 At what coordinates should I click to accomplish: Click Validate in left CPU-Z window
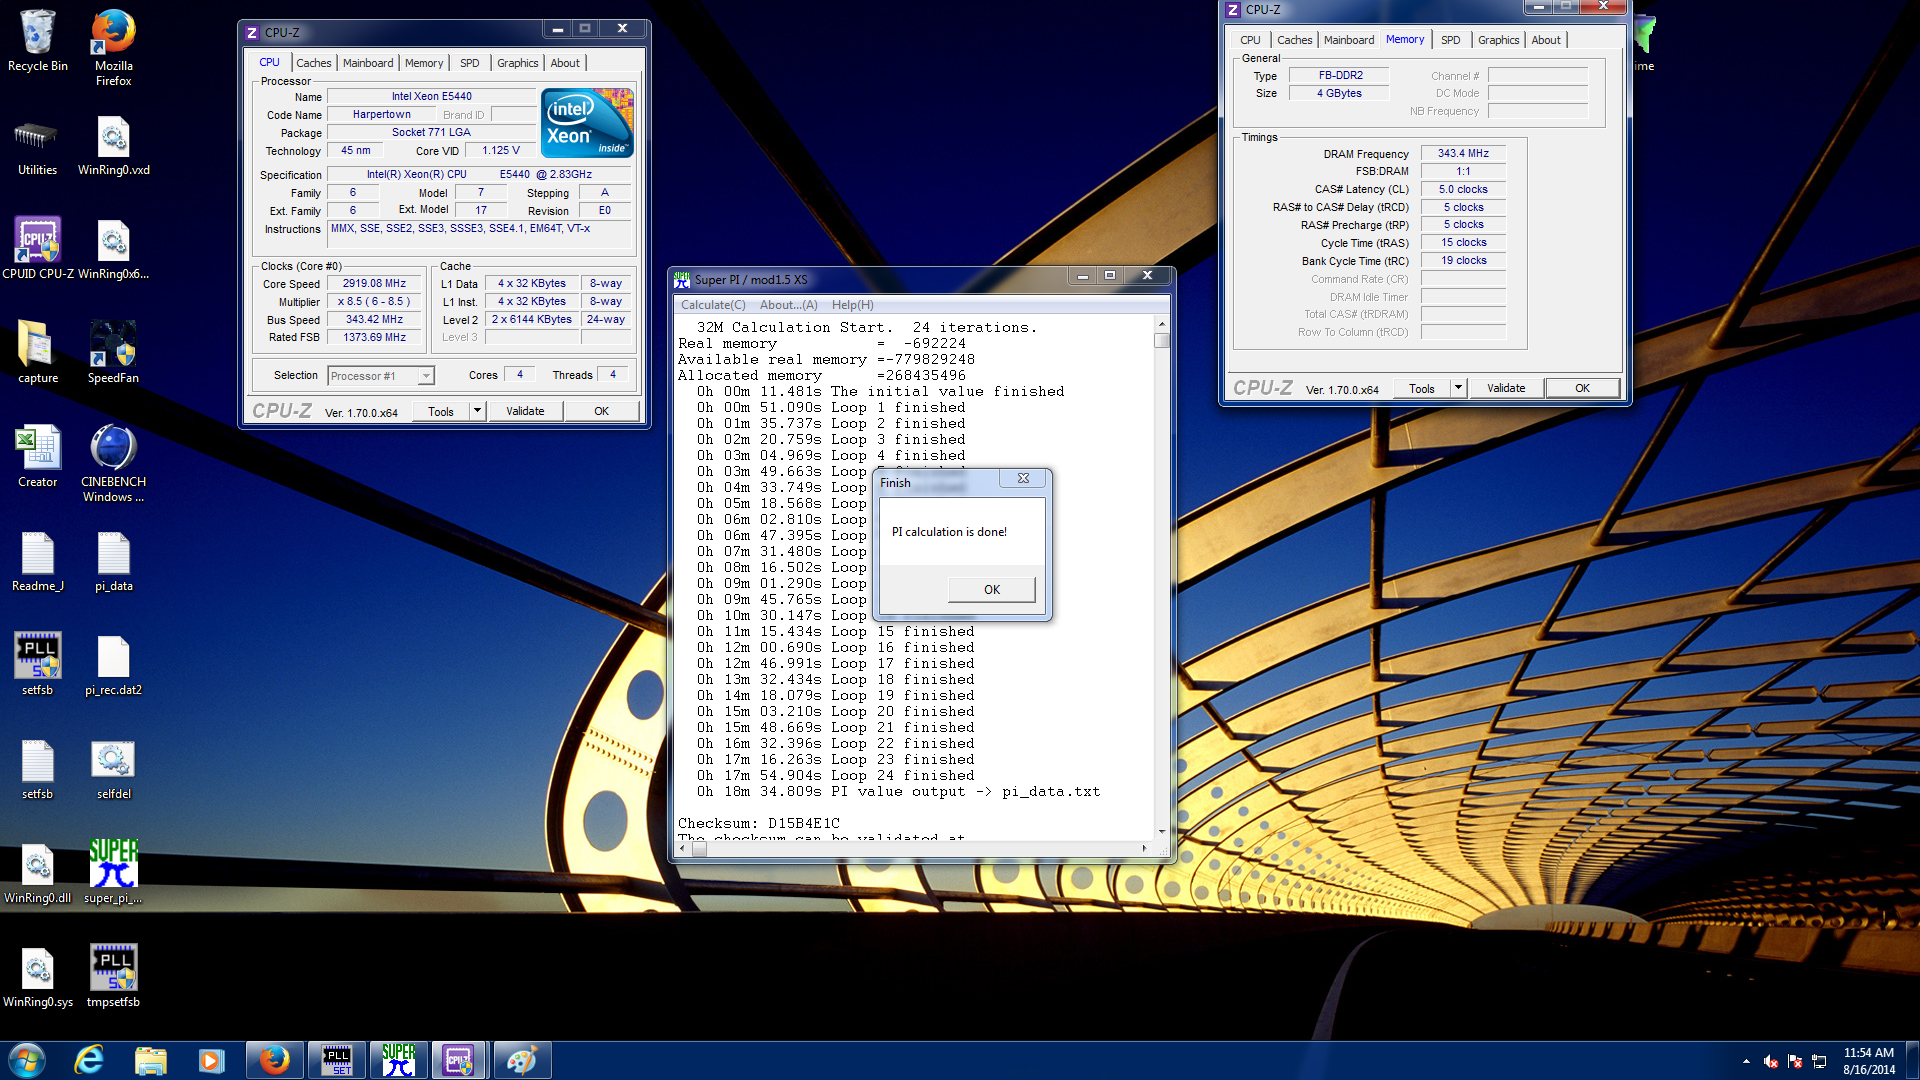(525, 411)
